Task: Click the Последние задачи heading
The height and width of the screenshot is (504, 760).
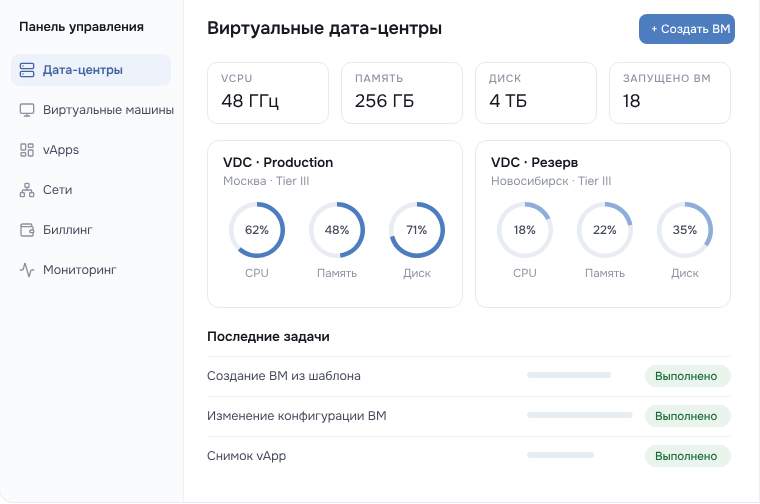Action: click(268, 336)
